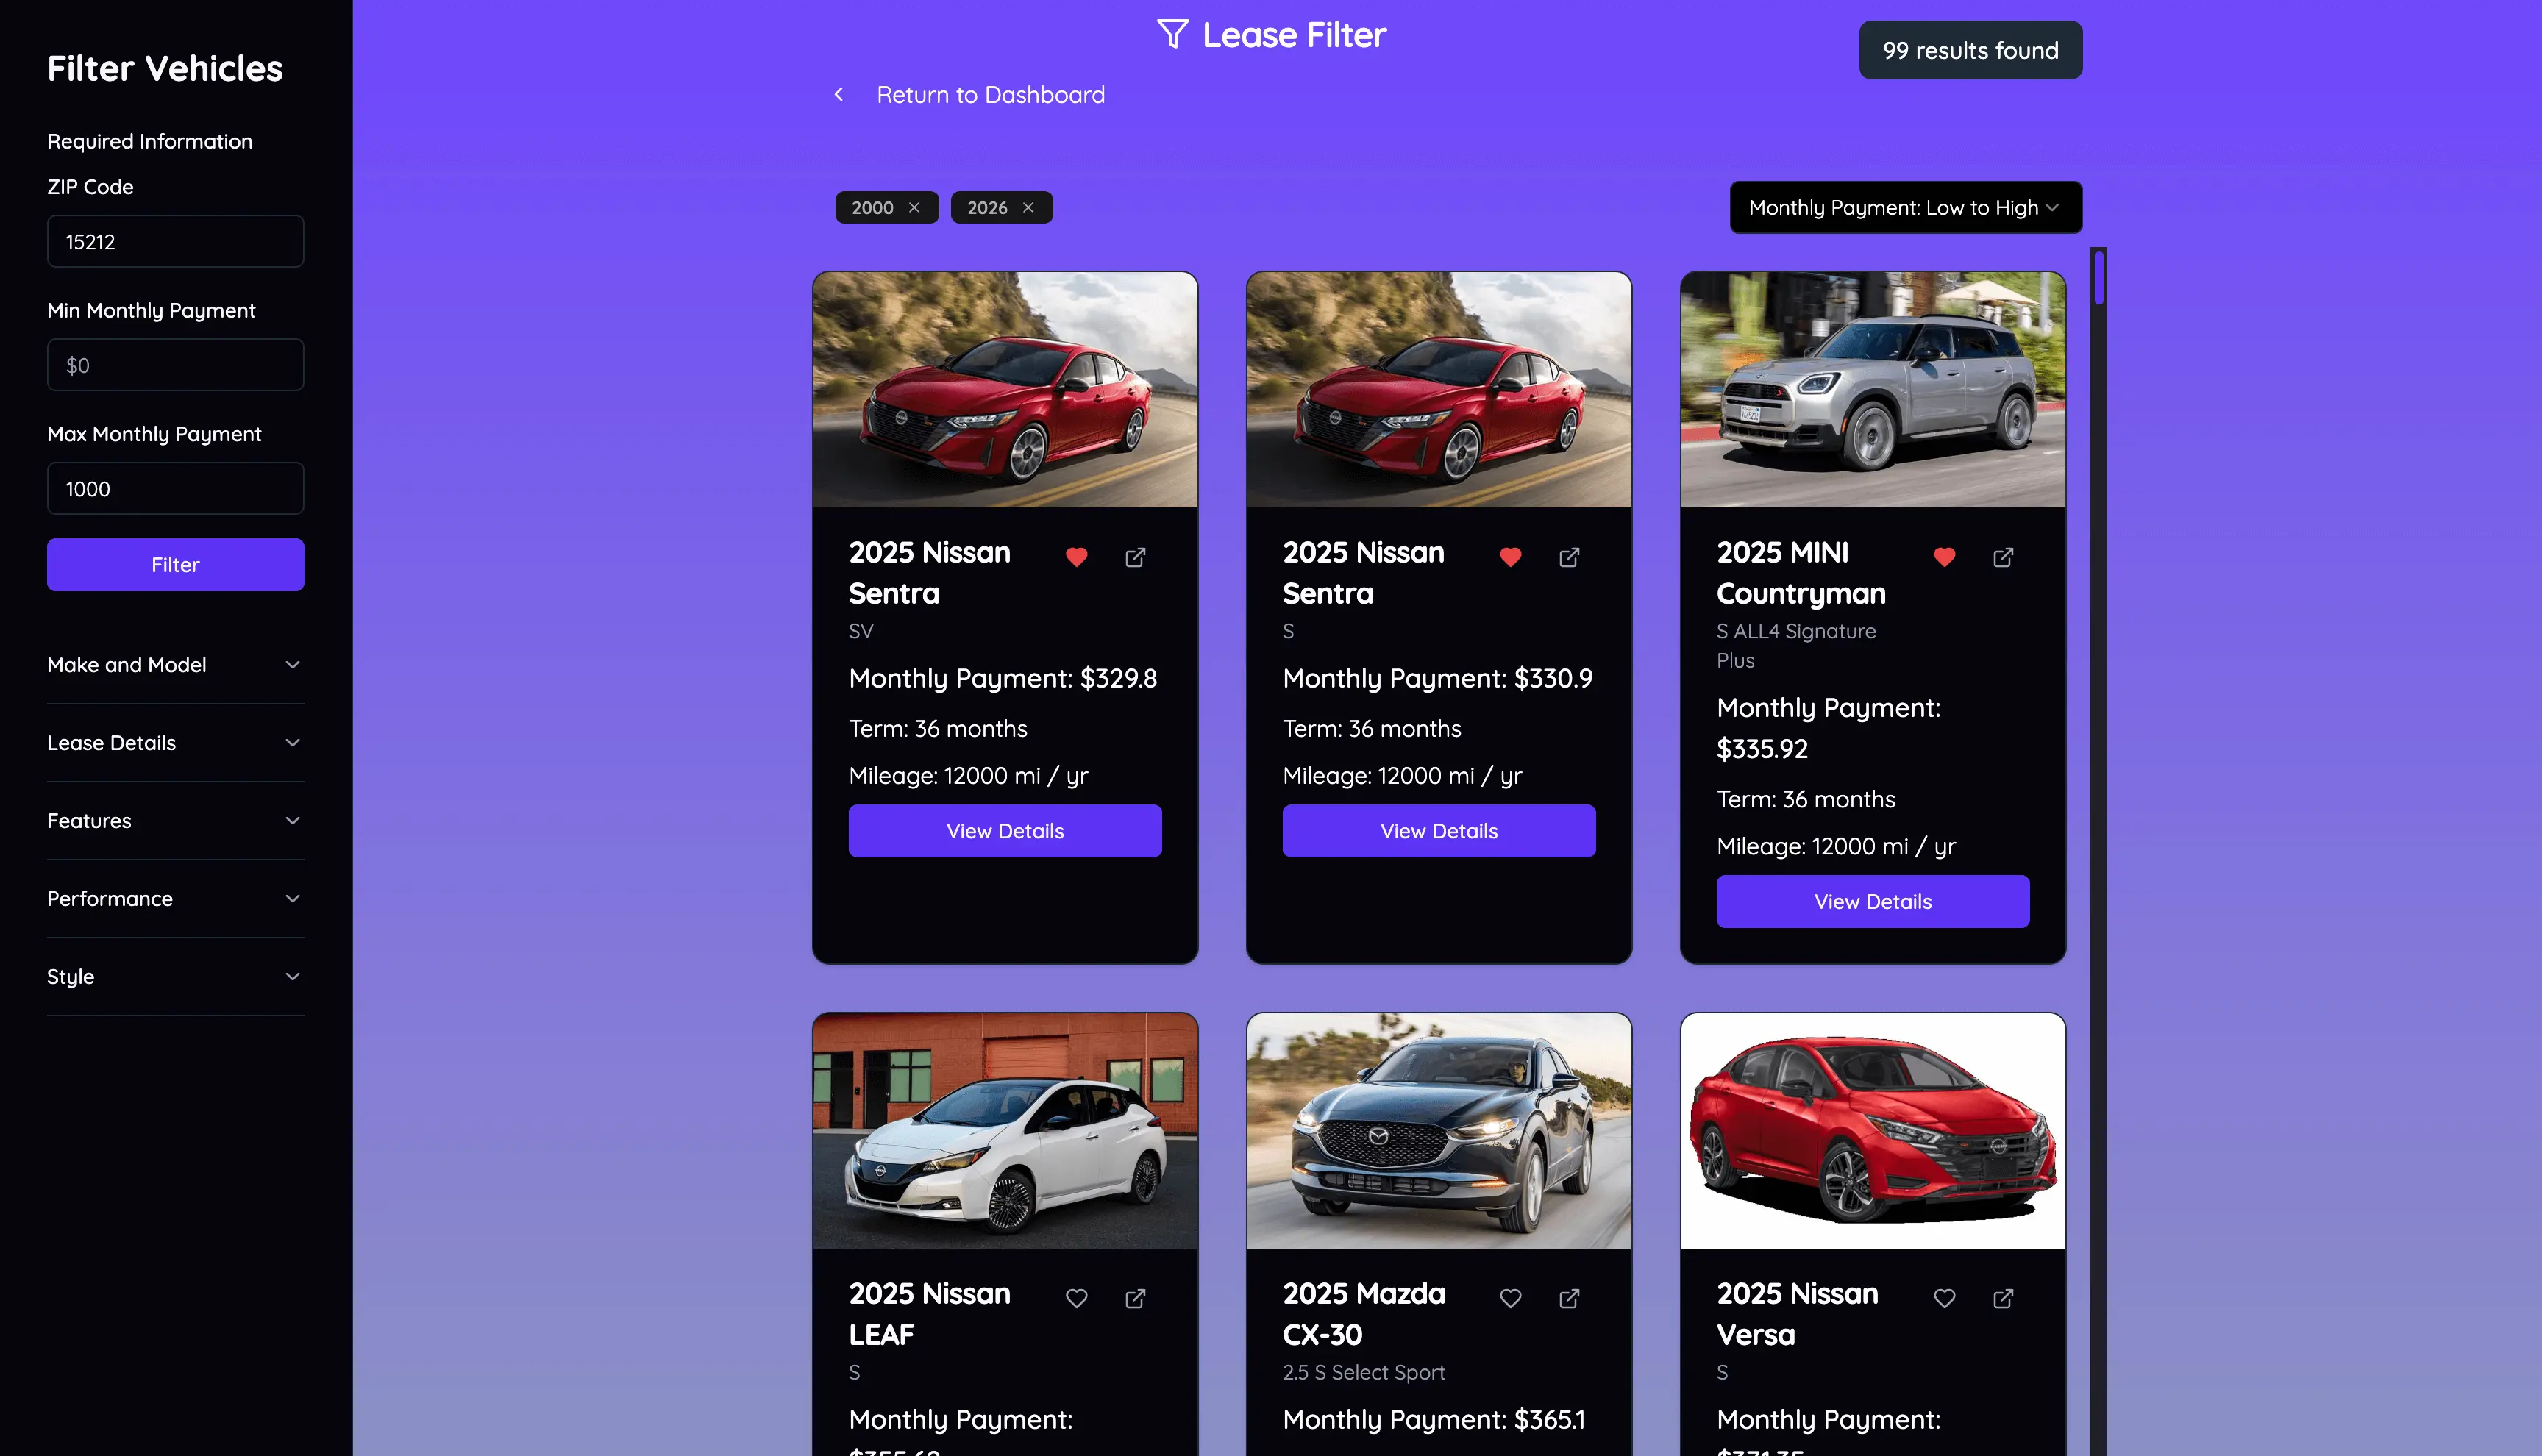
Task: Remove the 2000 filter chip via X
Action: coord(914,207)
